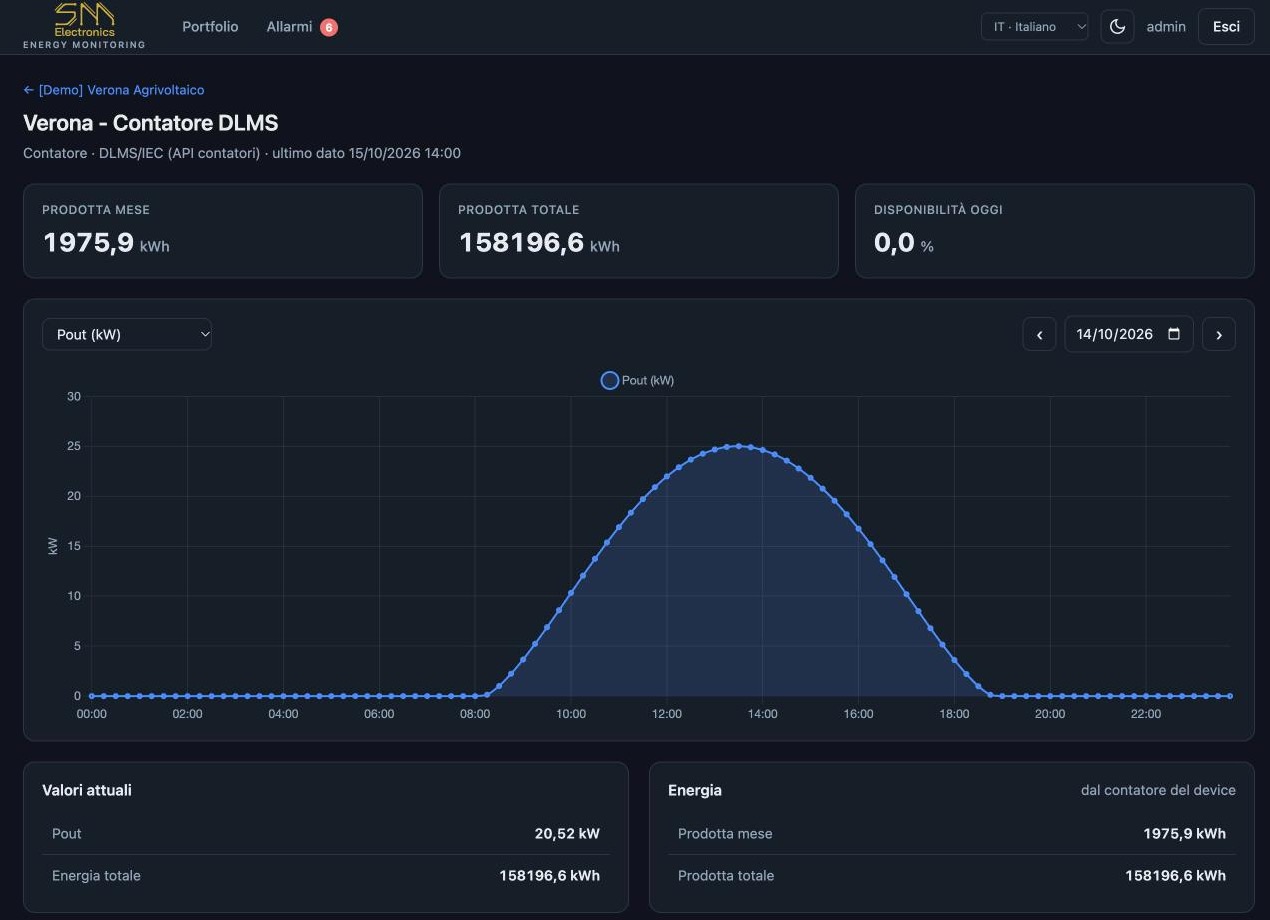1270x920 pixels.
Task: Open the Portfolio menu
Action: point(210,27)
